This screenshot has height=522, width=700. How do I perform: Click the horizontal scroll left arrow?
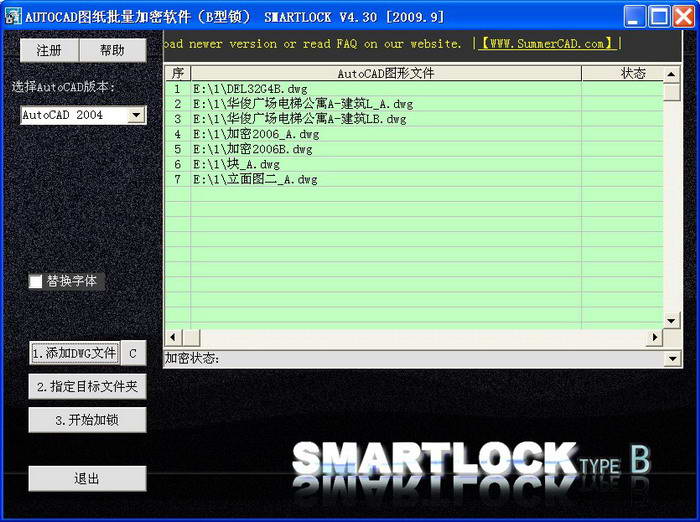174,337
